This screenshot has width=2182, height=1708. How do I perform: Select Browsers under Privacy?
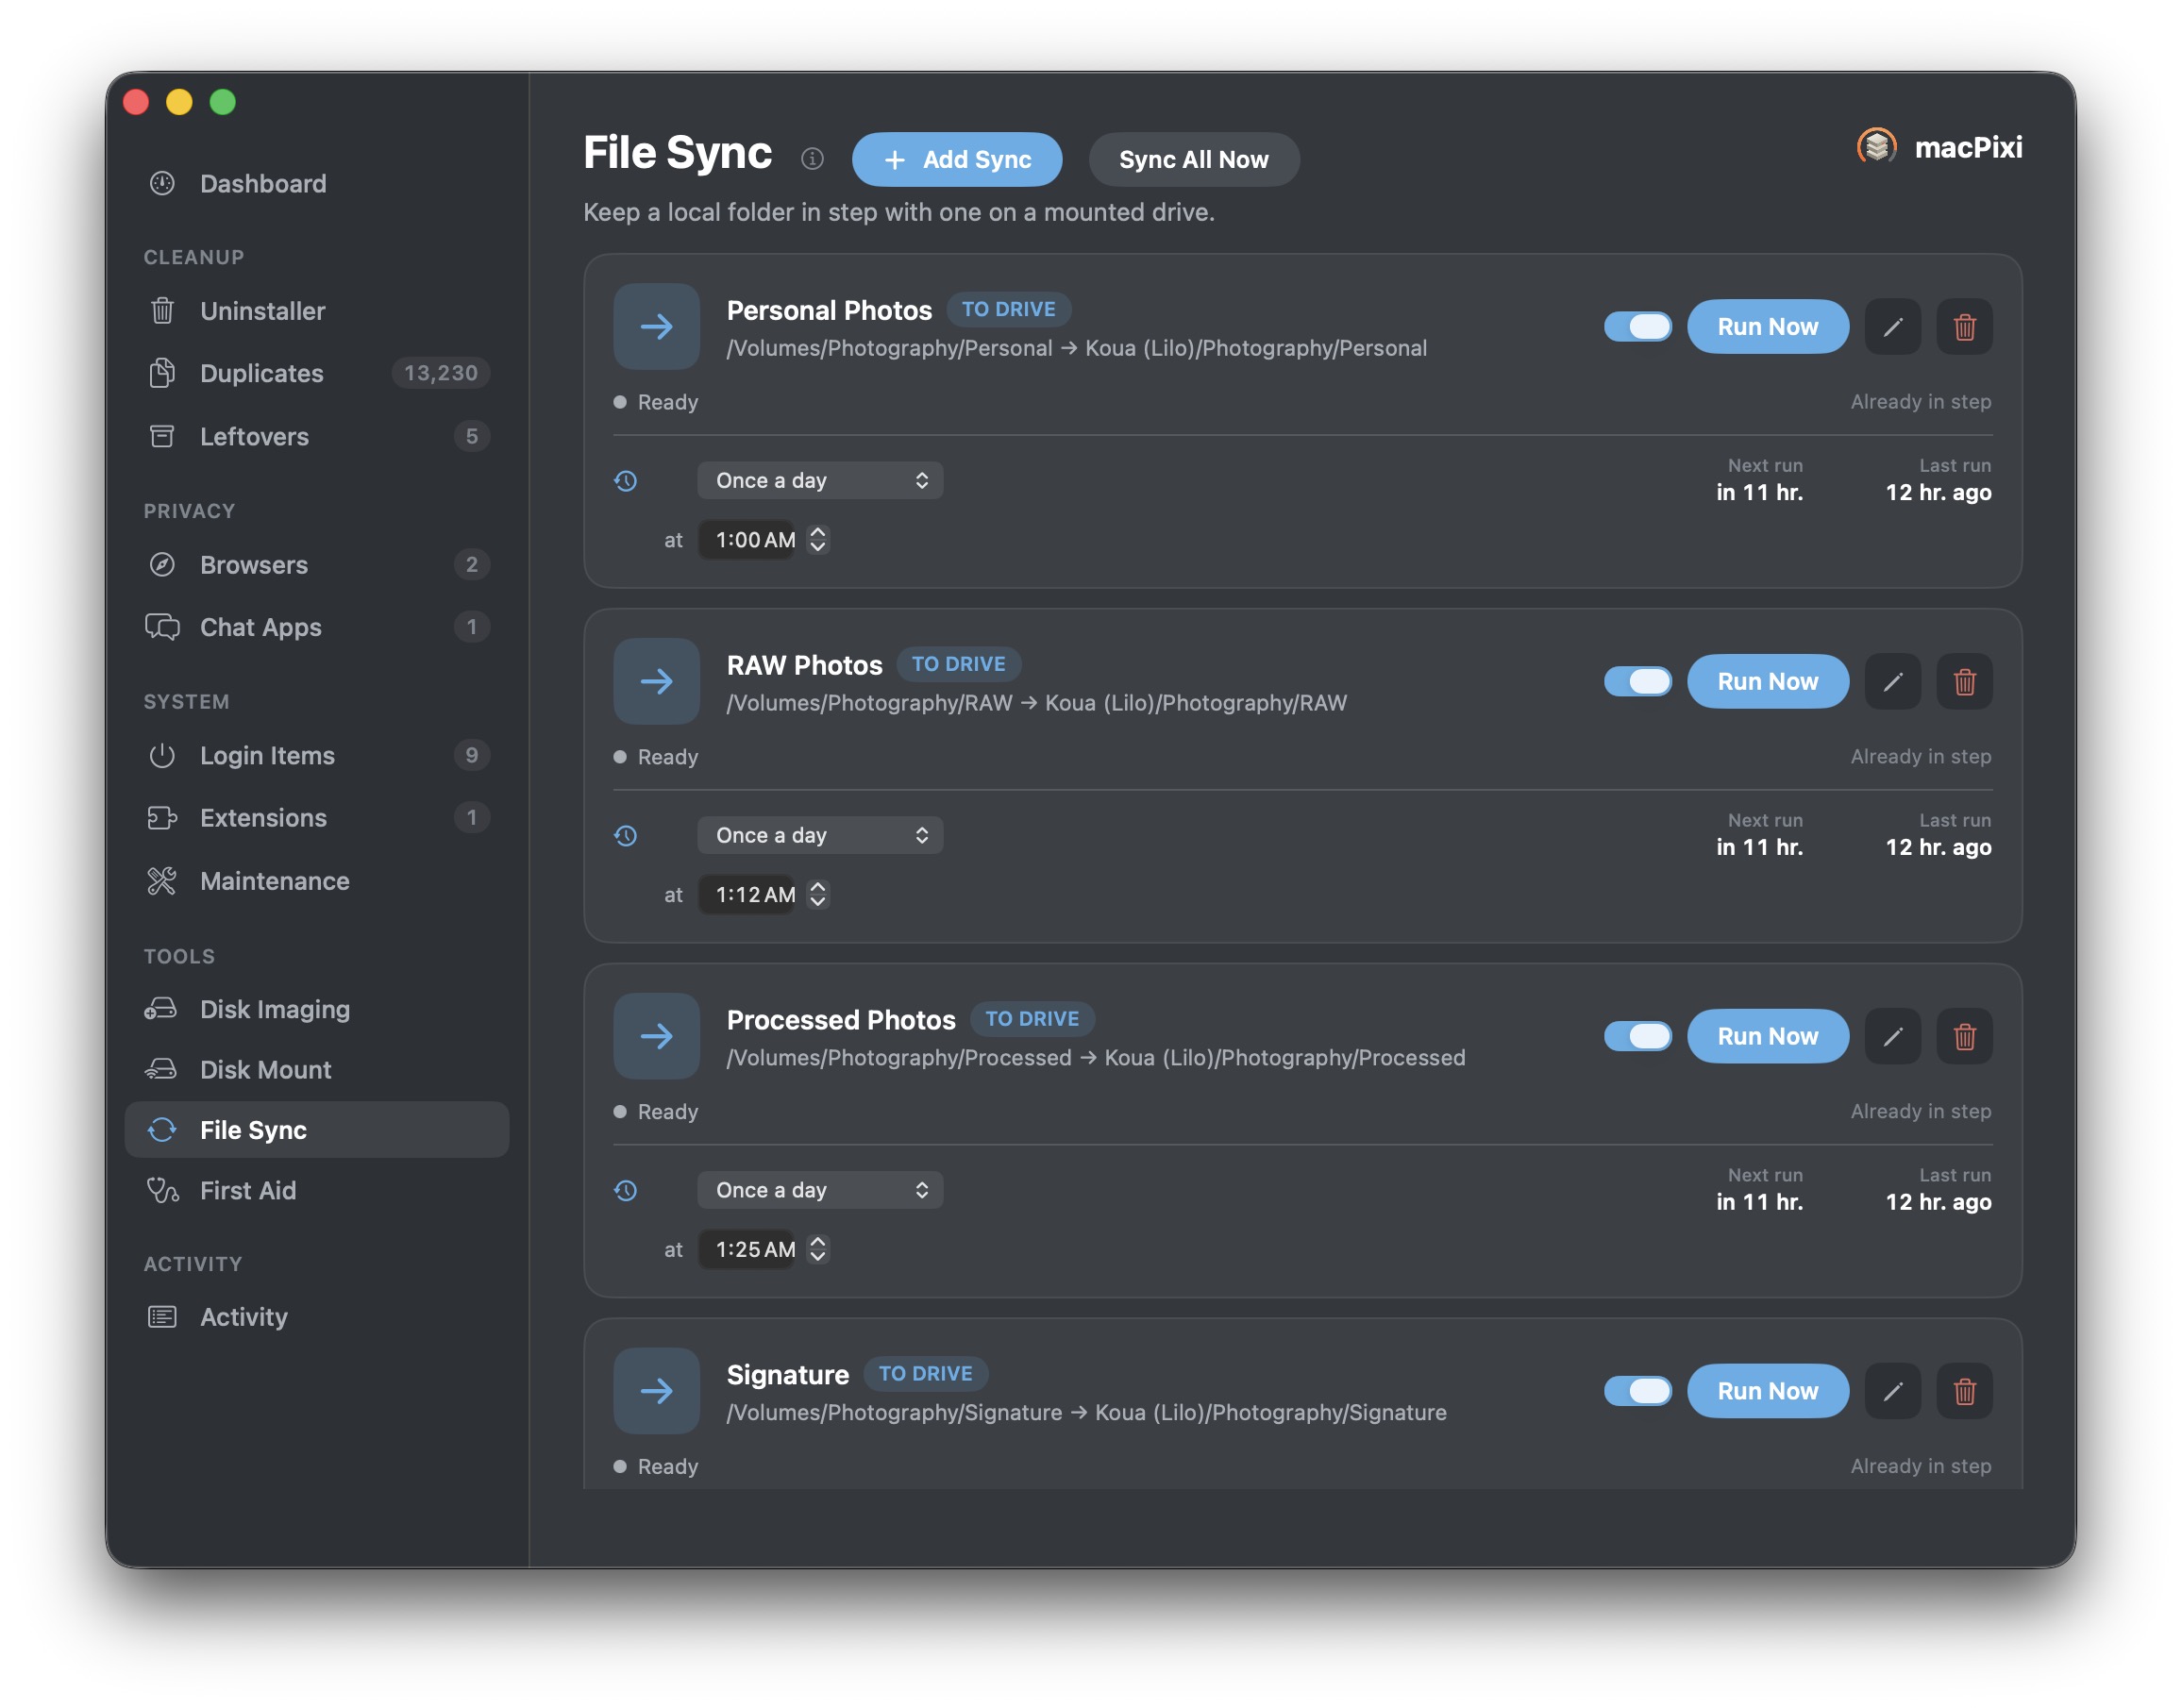coord(316,565)
